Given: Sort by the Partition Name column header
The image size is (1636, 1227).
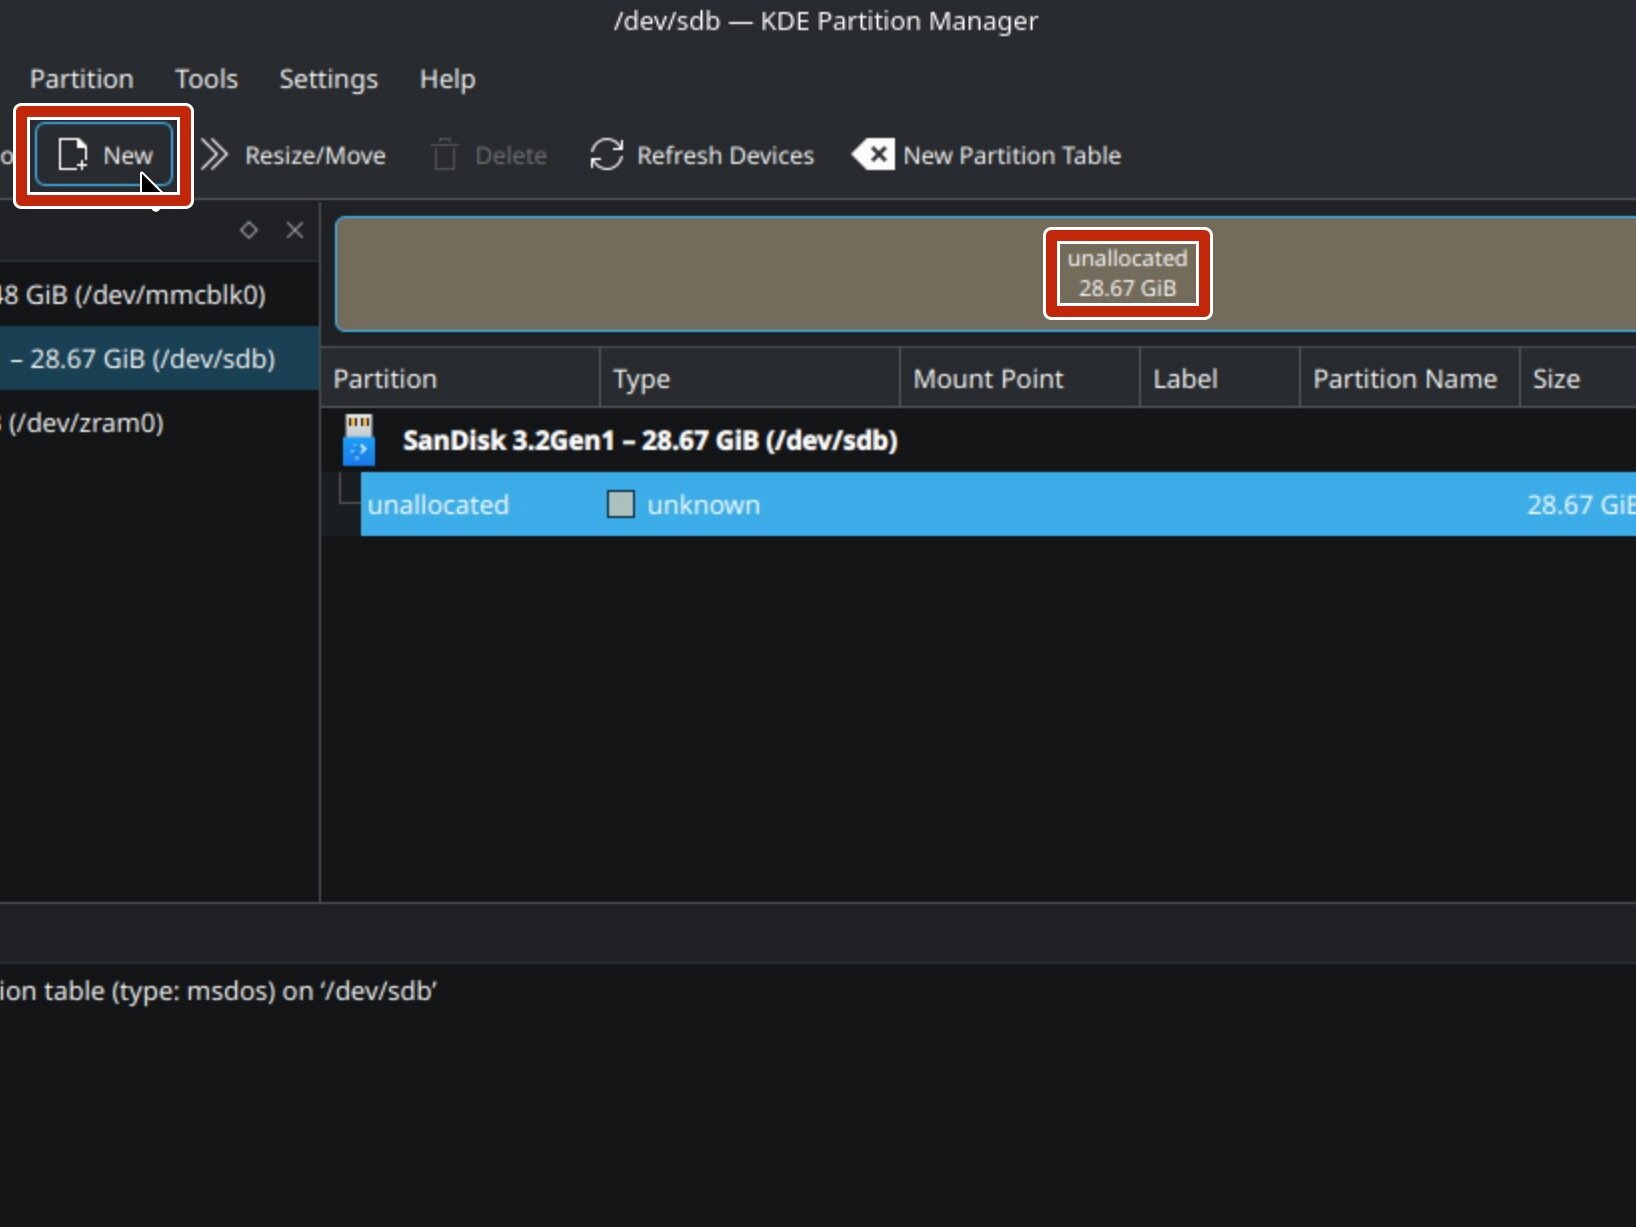Looking at the screenshot, I should tap(1404, 379).
